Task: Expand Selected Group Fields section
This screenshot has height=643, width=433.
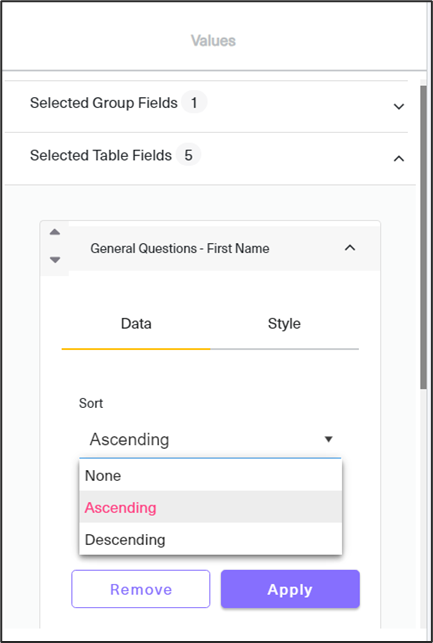Action: [399, 107]
